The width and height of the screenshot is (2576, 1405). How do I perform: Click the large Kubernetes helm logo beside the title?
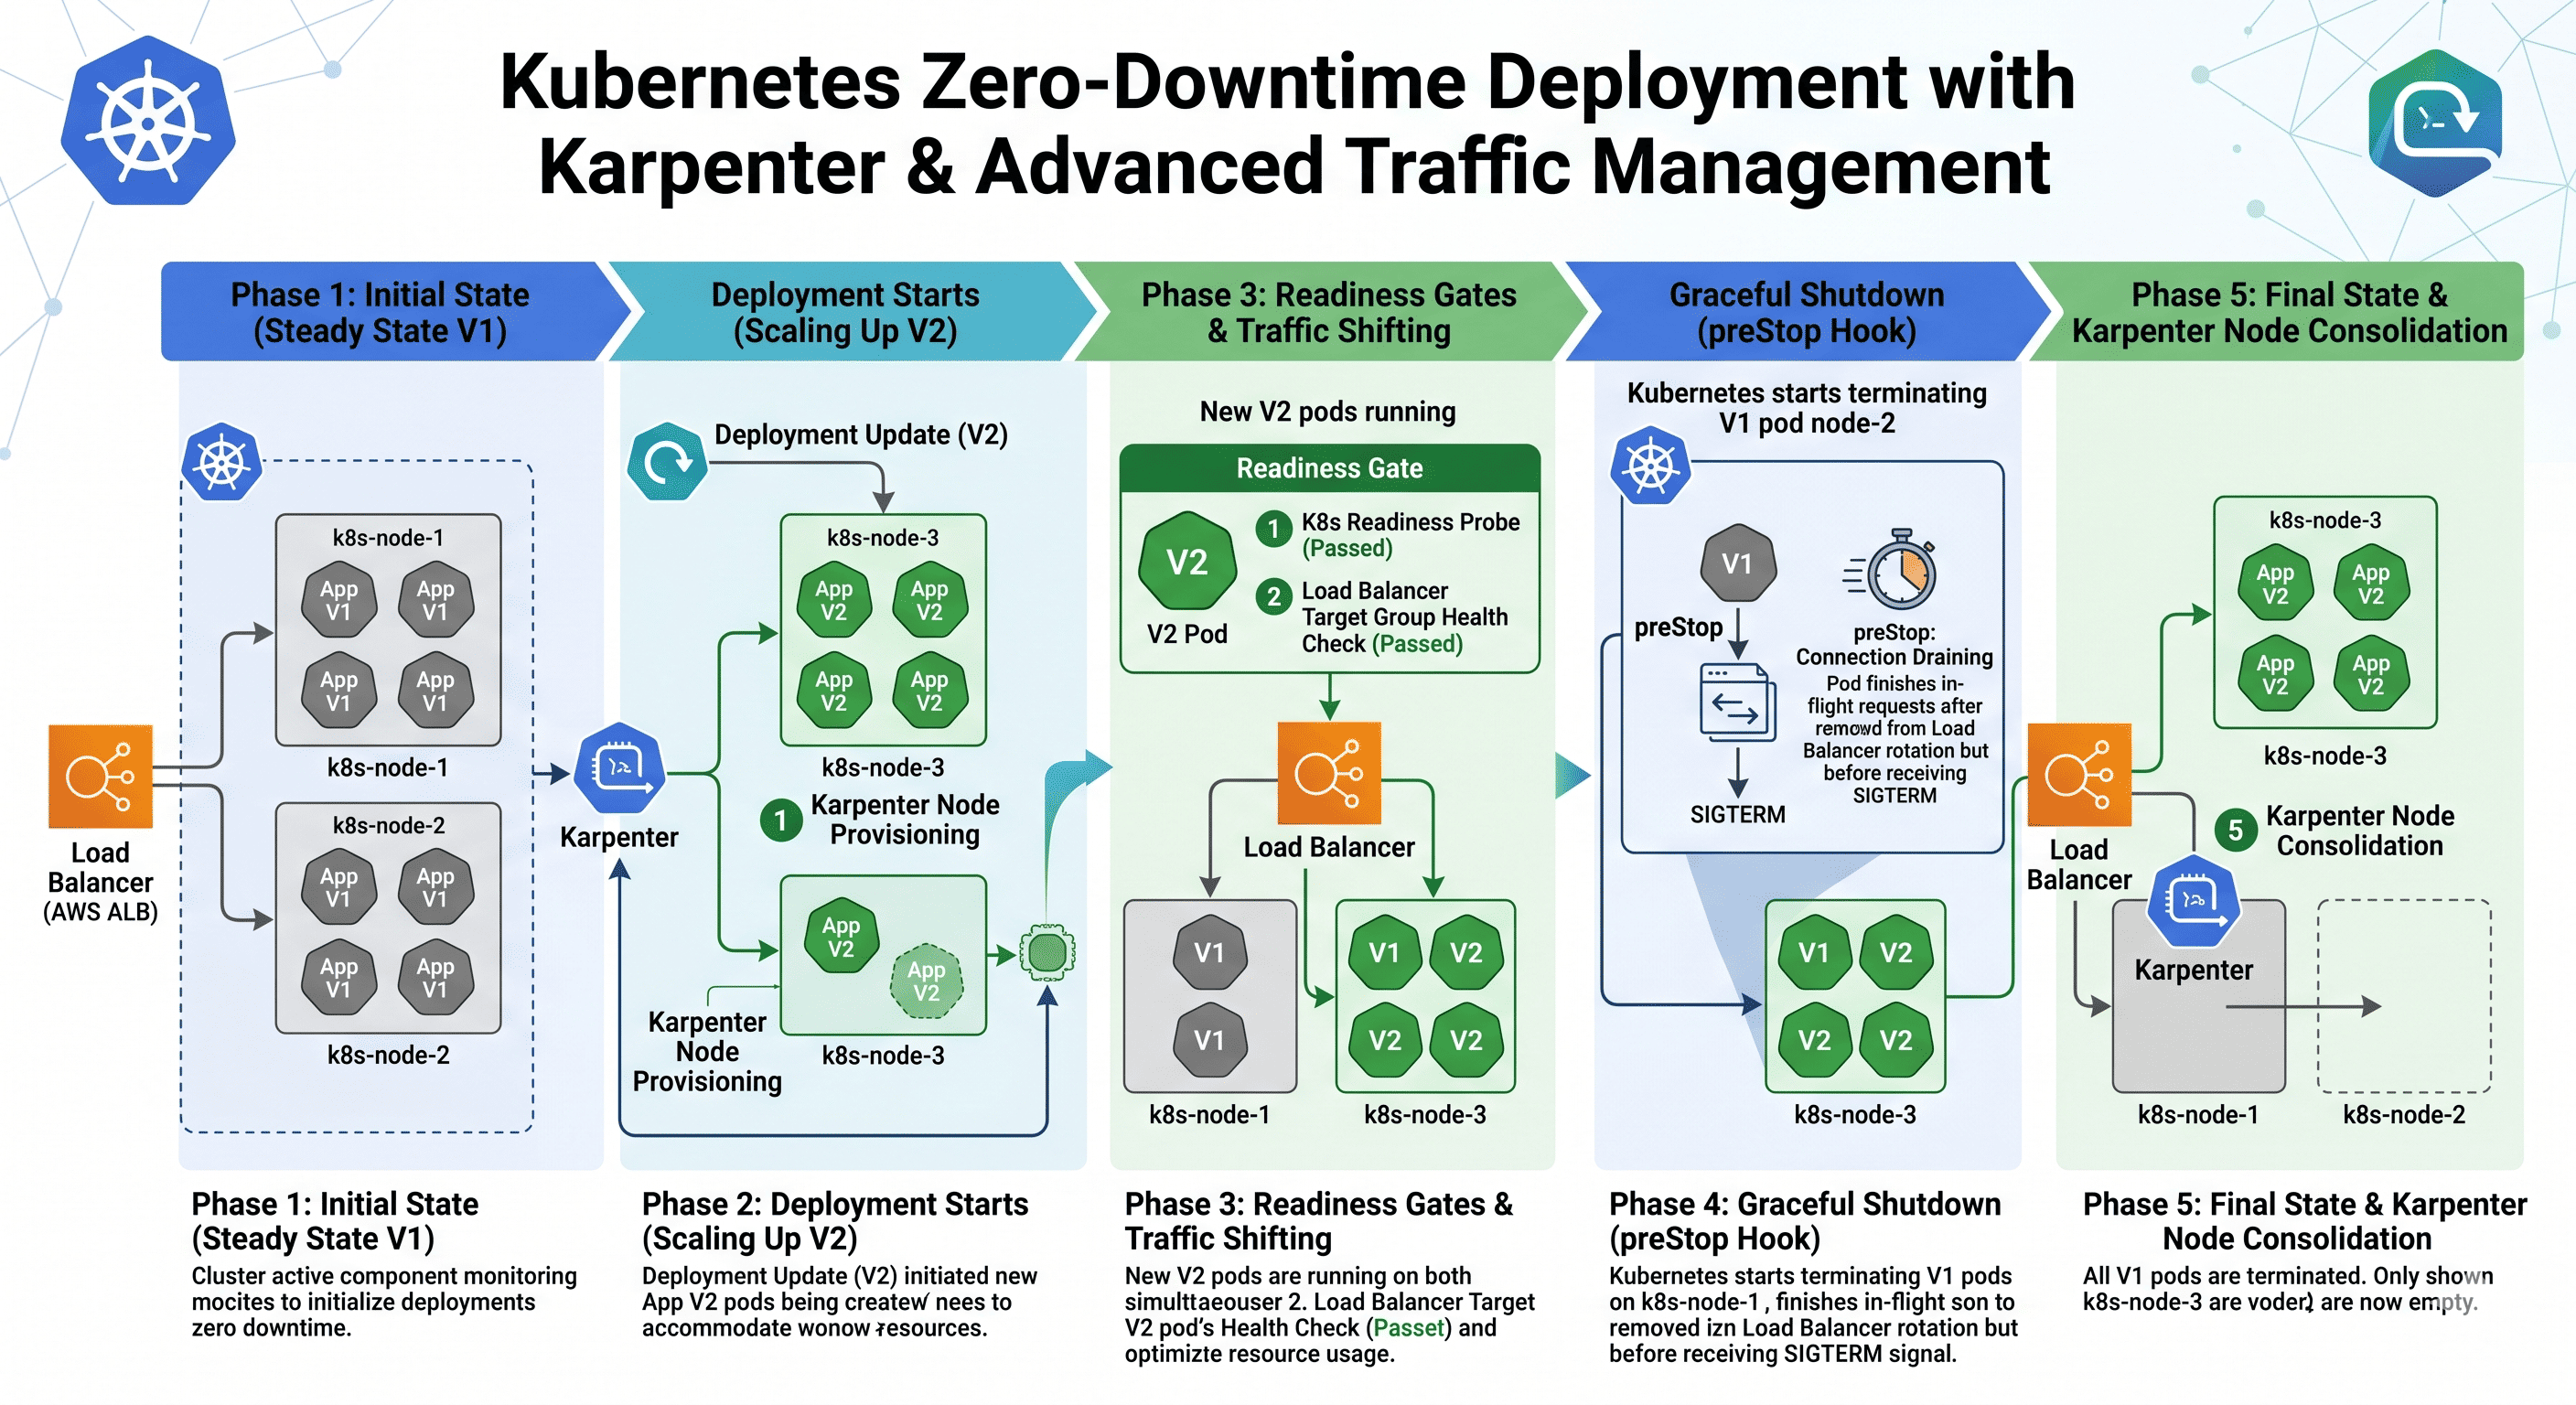148,121
